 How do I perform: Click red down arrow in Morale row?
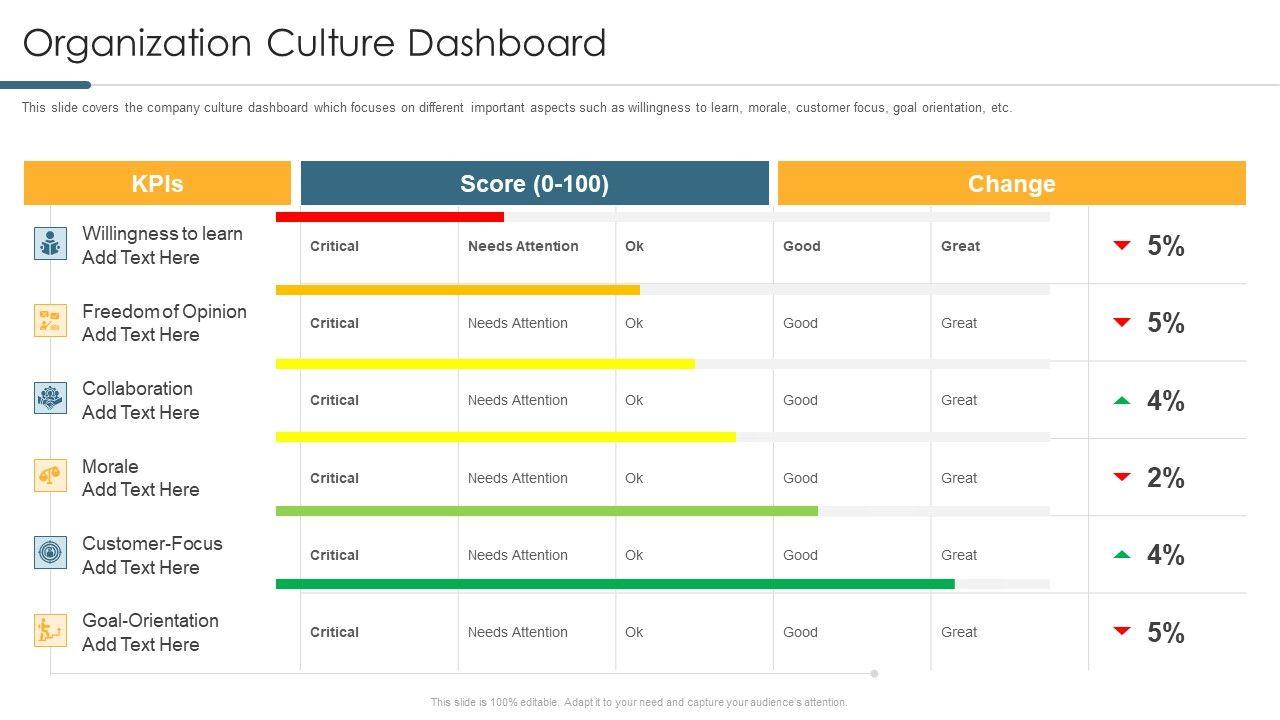1122,477
